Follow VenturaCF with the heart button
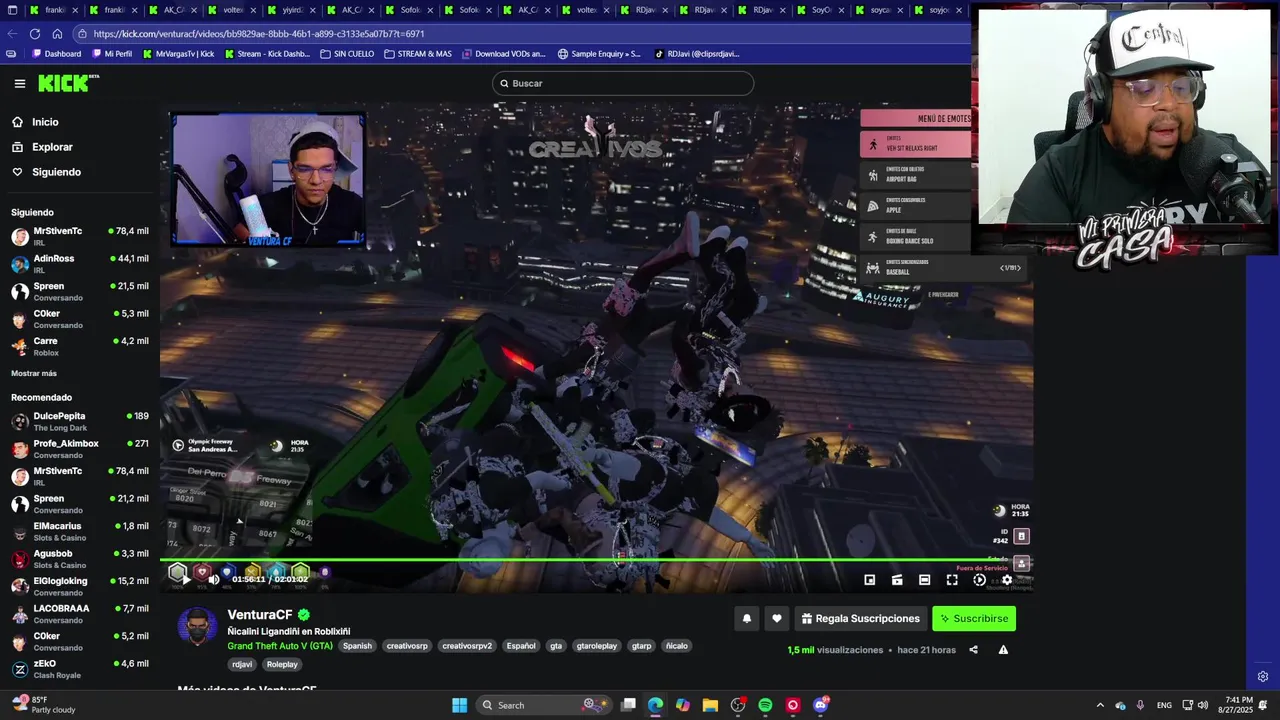Screen dimensions: 1280x720 tap(777, 619)
